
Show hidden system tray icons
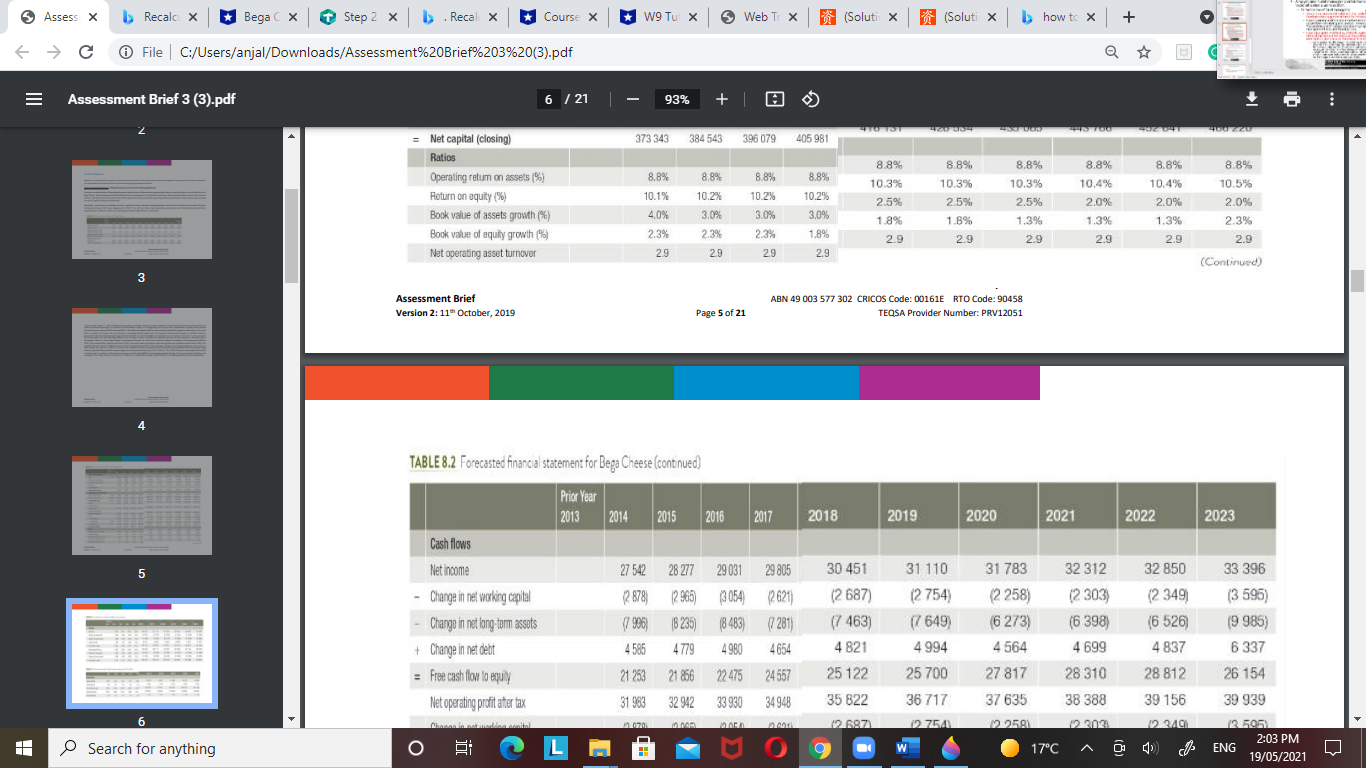coord(1089,748)
